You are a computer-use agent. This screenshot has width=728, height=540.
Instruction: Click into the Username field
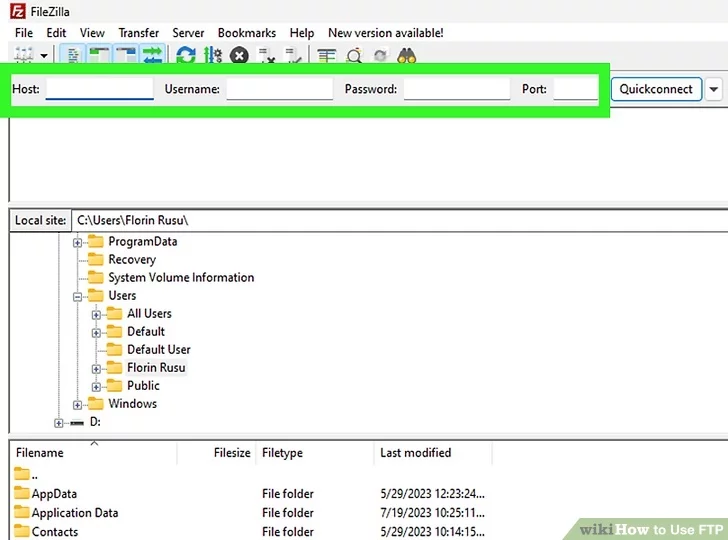coord(280,89)
